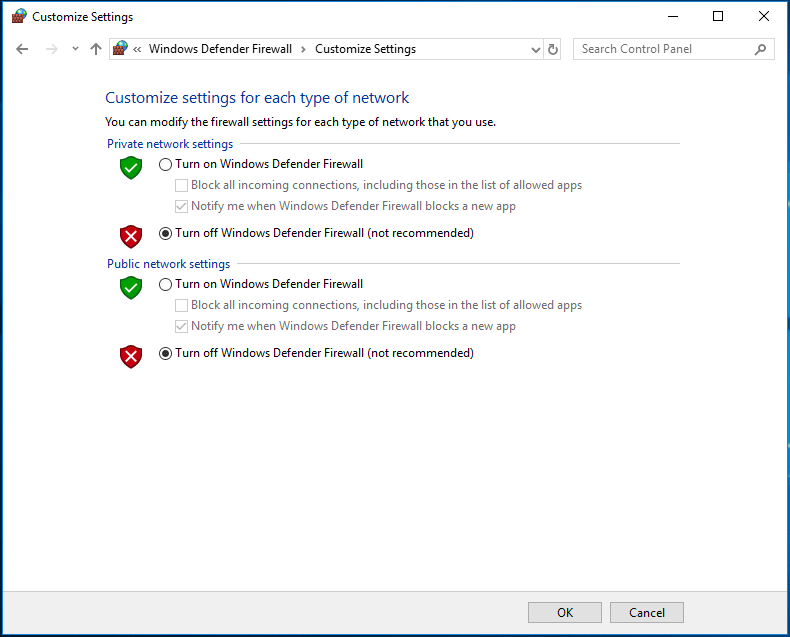Expand breadcrumb arrow after Windows Defender Firewall
This screenshot has height=637, width=790.
pos(303,49)
